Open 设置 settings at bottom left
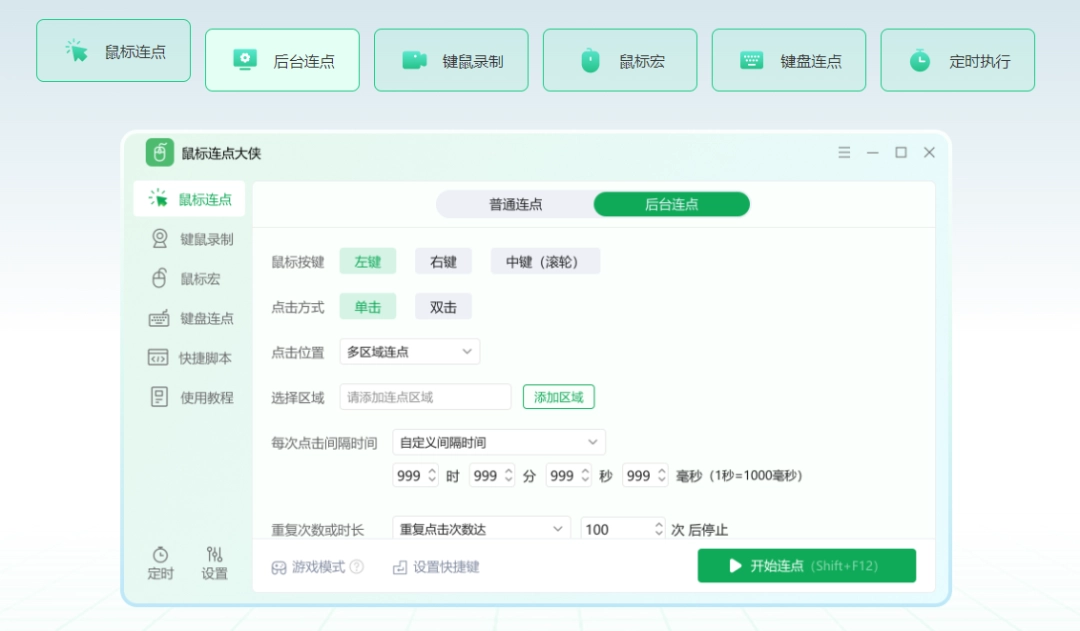The width and height of the screenshot is (1080, 631). pyautogui.click(x=217, y=564)
